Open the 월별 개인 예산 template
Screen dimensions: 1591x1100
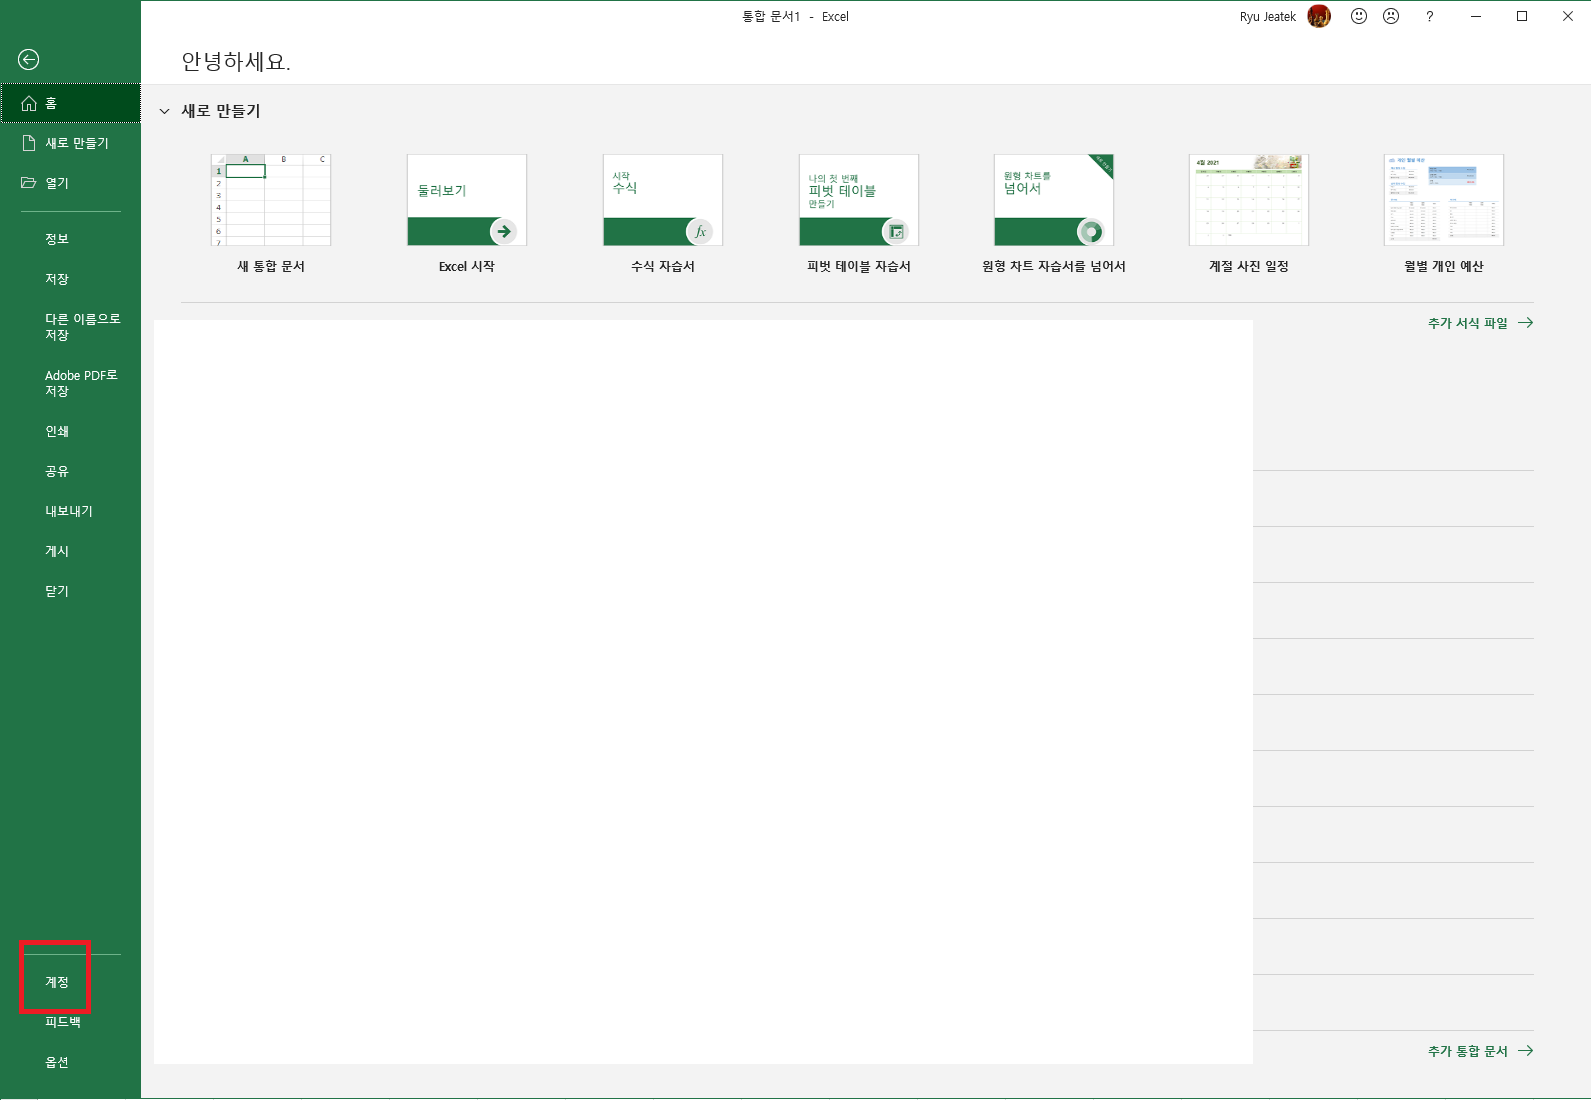click(1444, 214)
